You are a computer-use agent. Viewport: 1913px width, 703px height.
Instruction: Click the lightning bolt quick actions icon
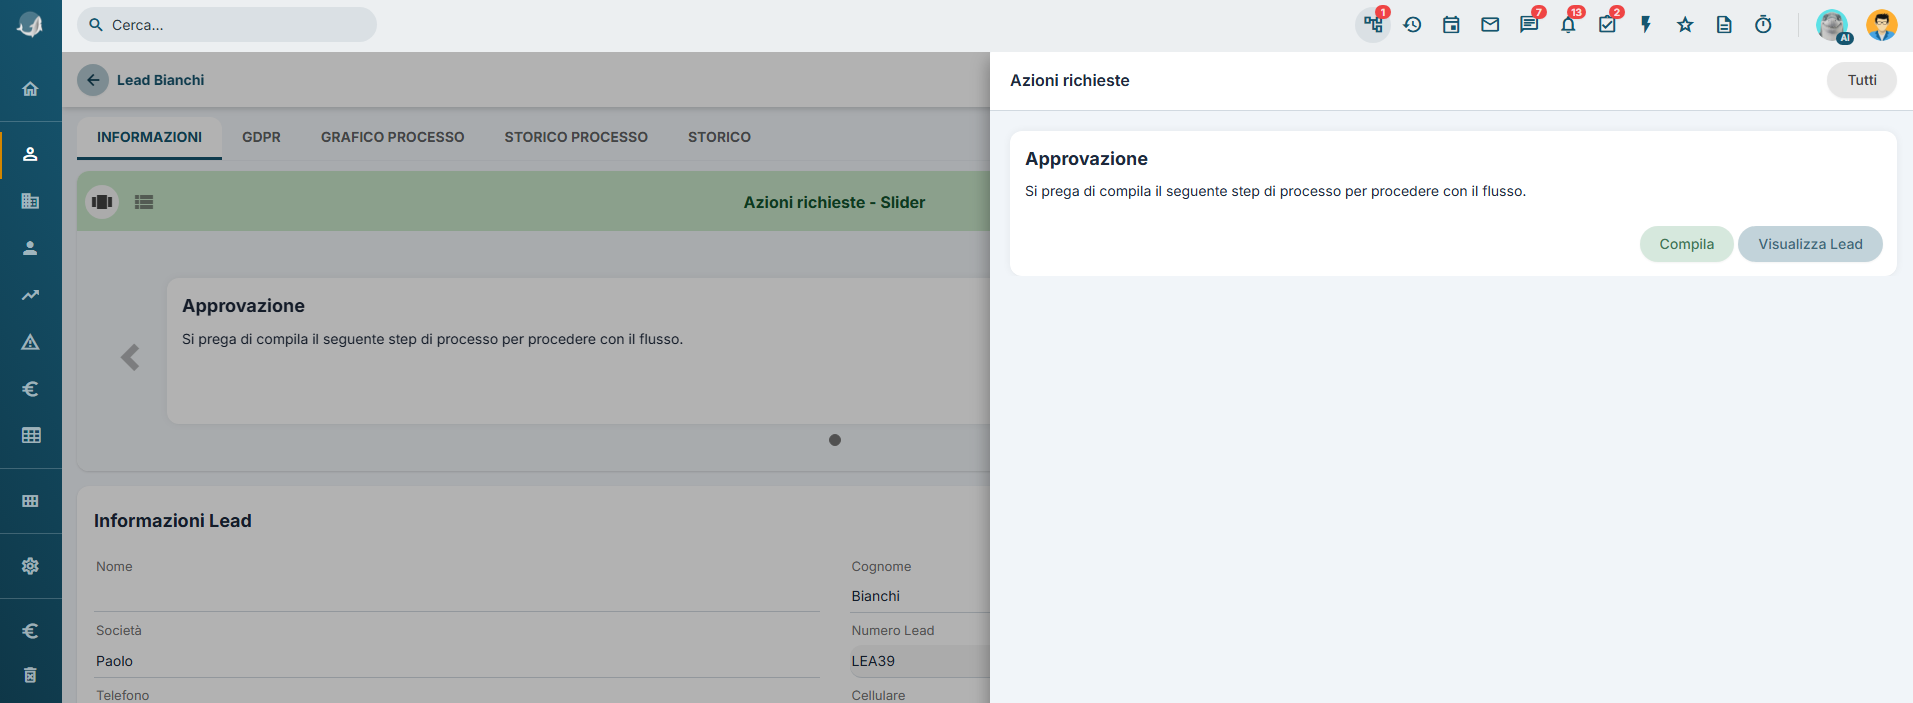point(1646,25)
